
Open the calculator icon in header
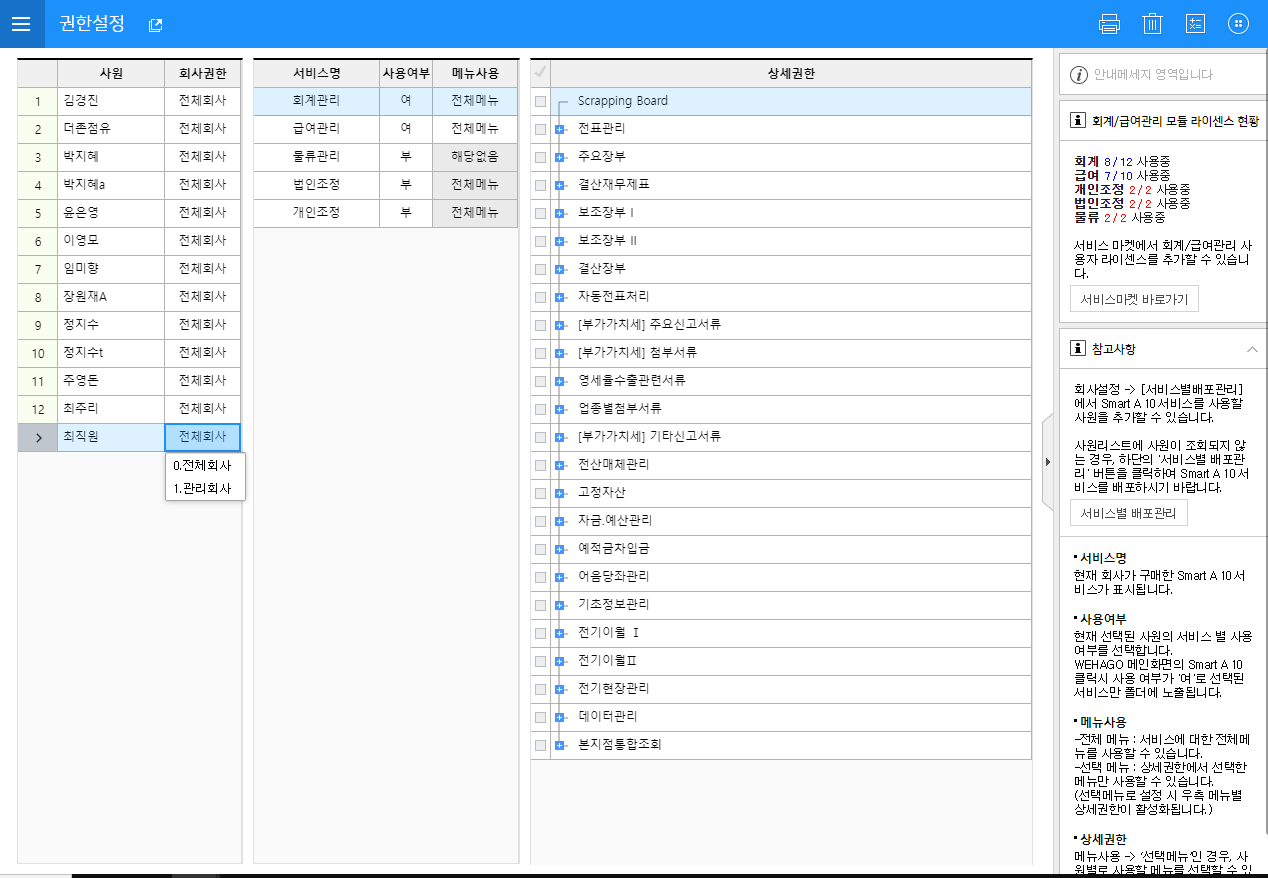pyautogui.click(x=1194, y=24)
